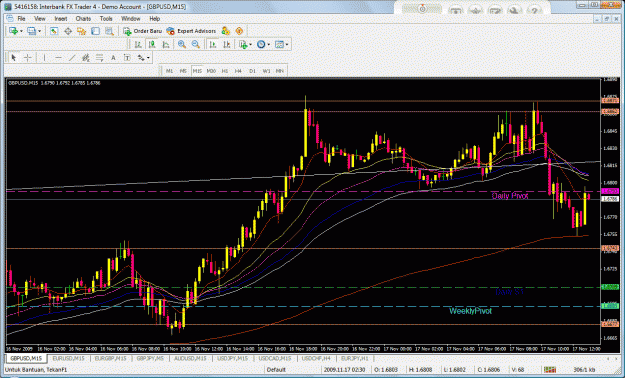Open the Help menu
This screenshot has height=378, width=625.
pos(155,19)
